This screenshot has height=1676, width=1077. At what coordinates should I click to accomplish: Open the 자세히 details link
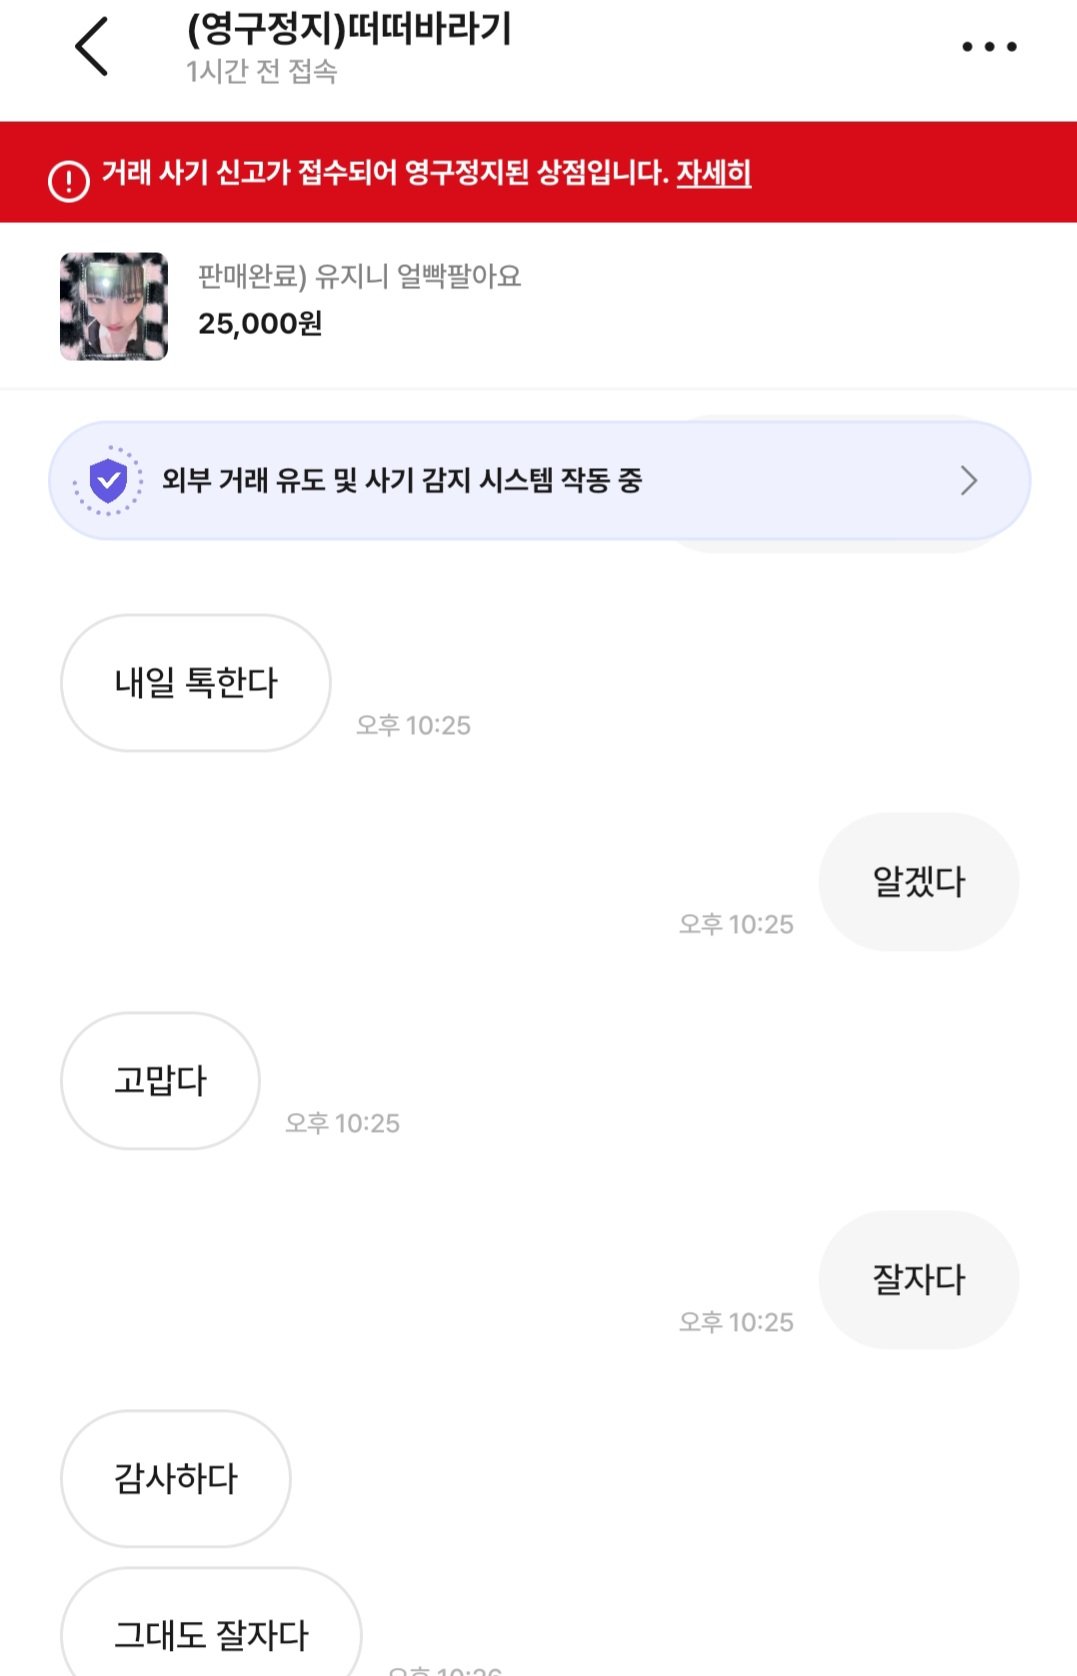click(713, 173)
